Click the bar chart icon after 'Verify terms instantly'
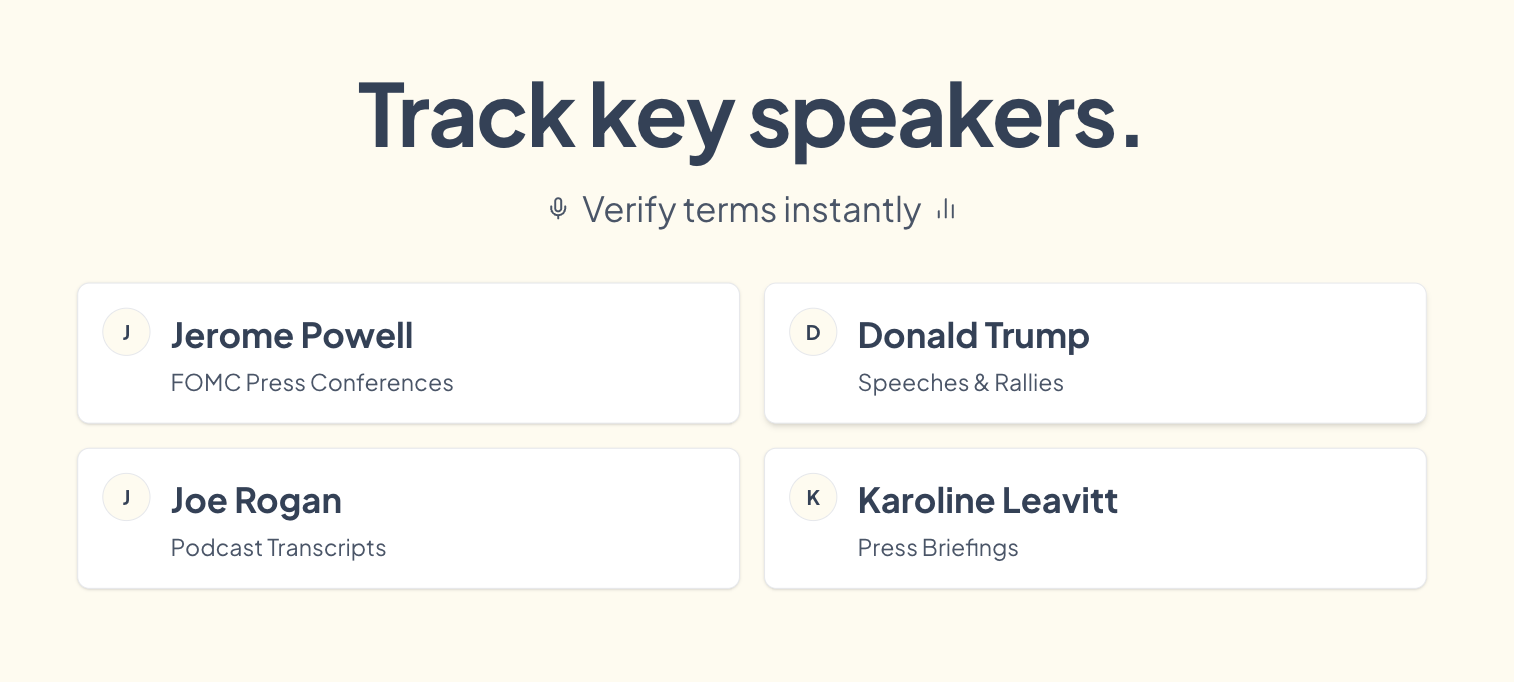The image size is (1514, 682). pos(944,209)
